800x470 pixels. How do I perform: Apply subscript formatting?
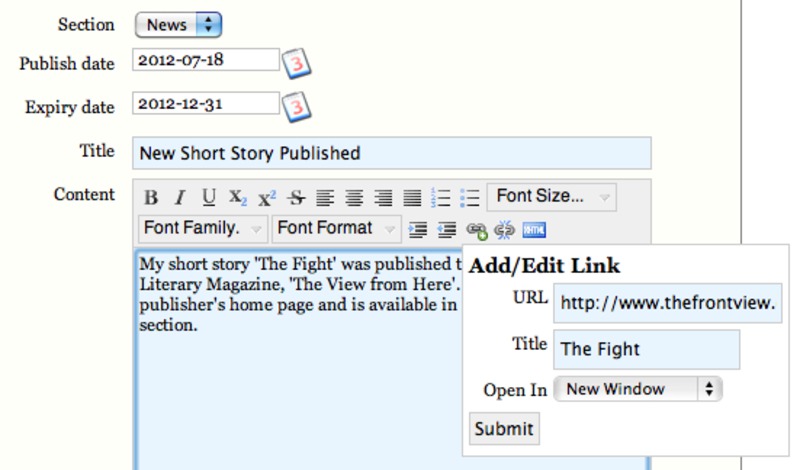click(x=237, y=197)
